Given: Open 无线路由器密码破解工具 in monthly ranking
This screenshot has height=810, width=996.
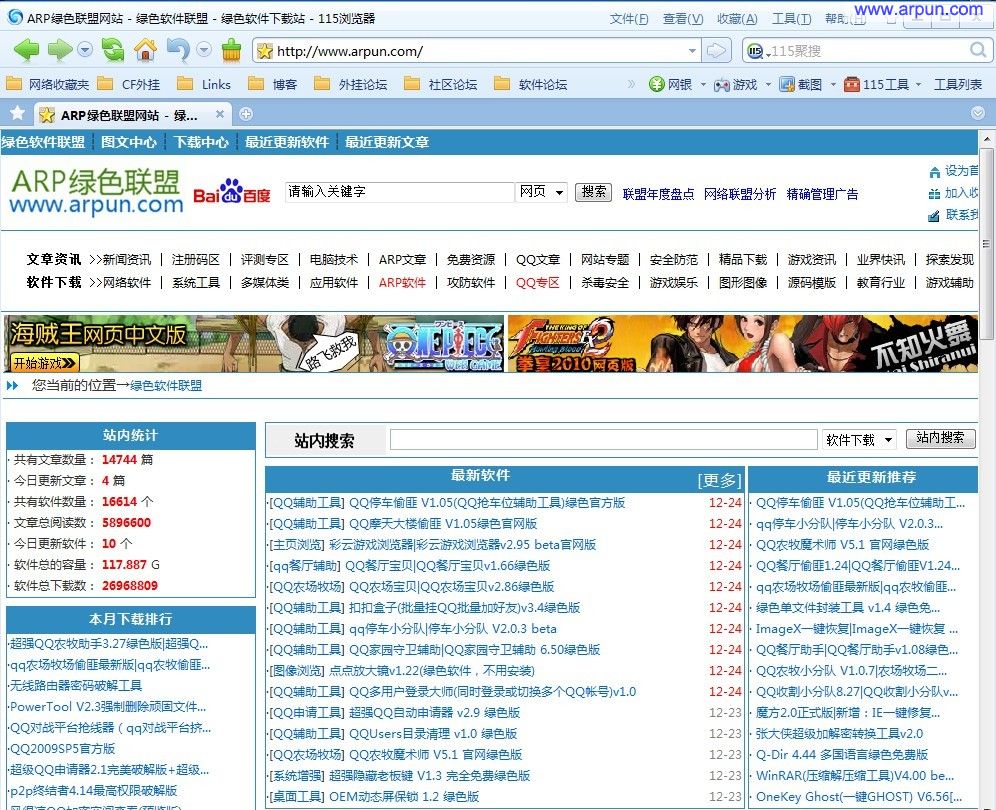Looking at the screenshot, I should point(76,685).
